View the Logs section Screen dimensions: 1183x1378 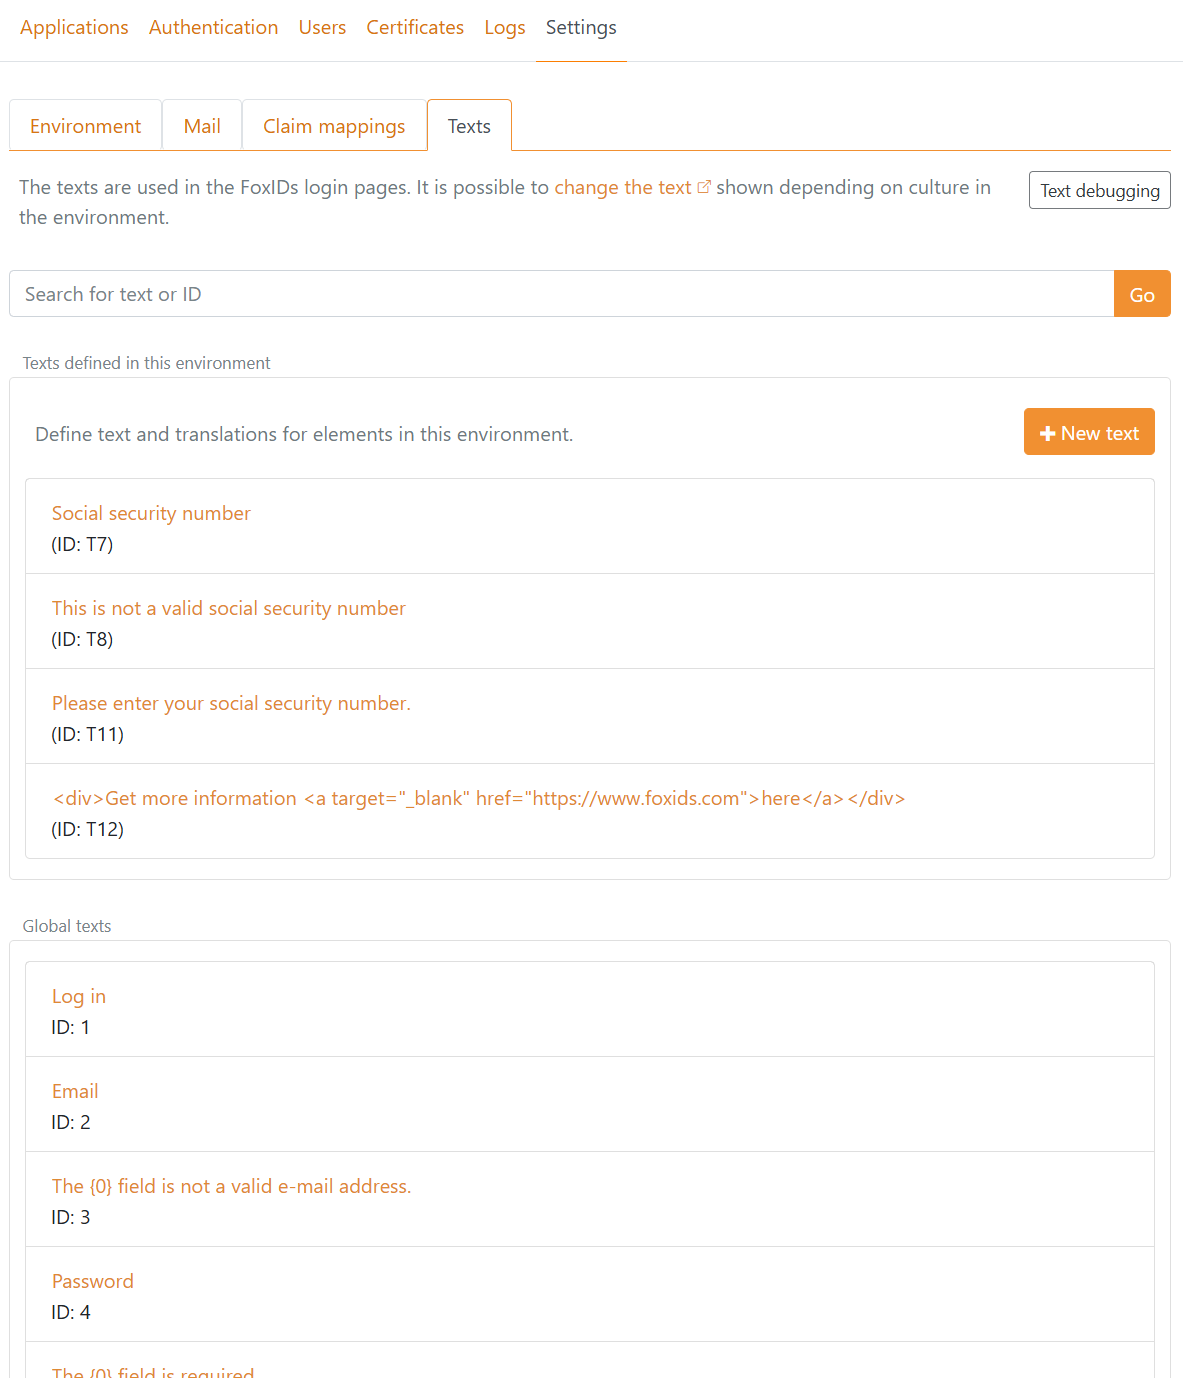tap(504, 27)
